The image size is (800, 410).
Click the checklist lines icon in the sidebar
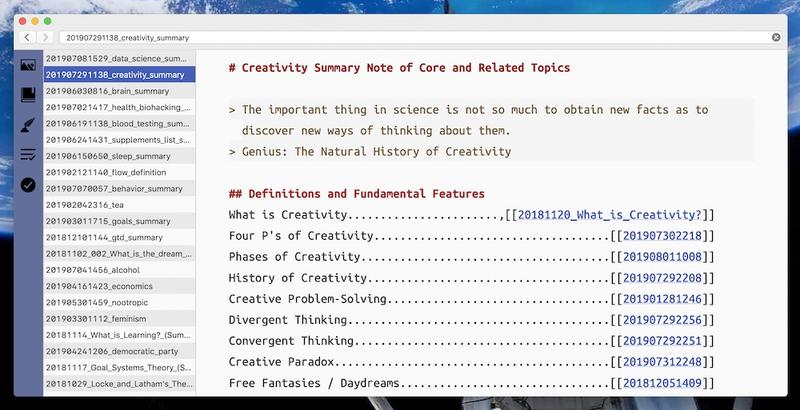point(28,154)
